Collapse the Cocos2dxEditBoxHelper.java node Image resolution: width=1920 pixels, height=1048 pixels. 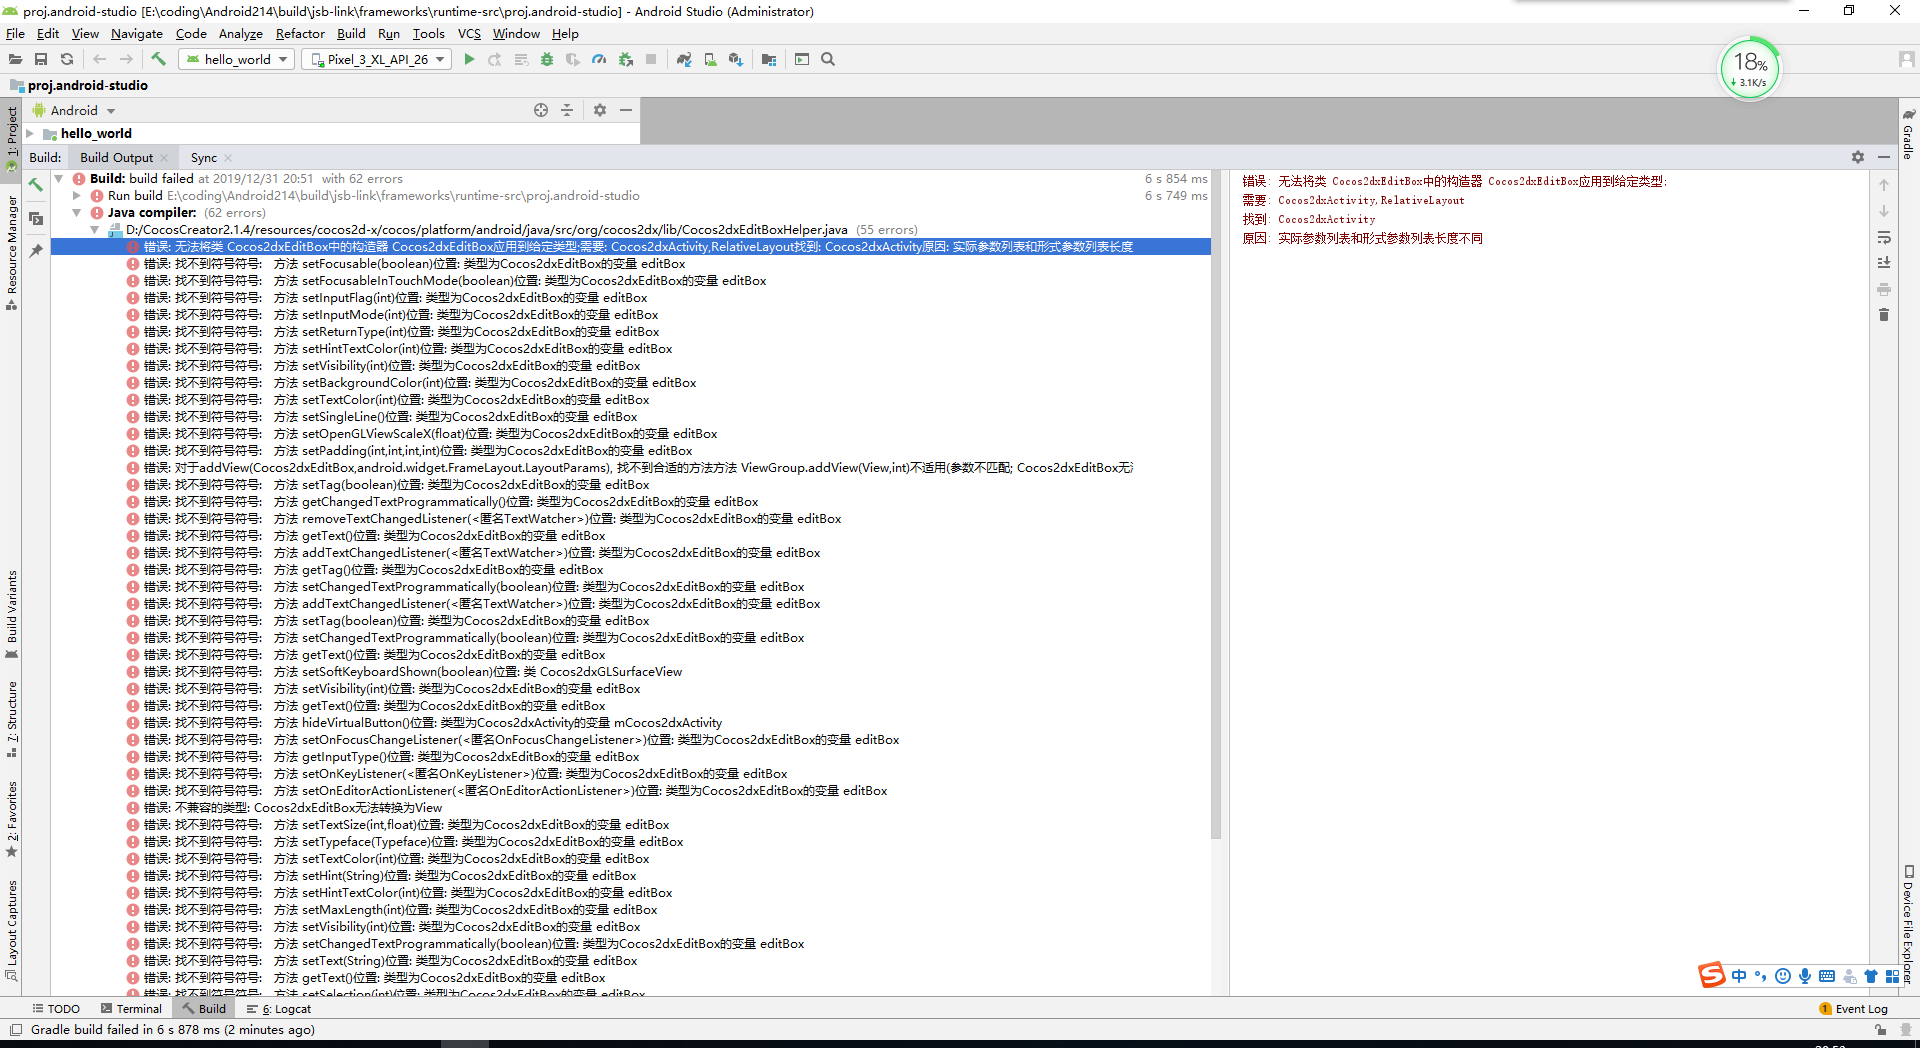(95, 230)
